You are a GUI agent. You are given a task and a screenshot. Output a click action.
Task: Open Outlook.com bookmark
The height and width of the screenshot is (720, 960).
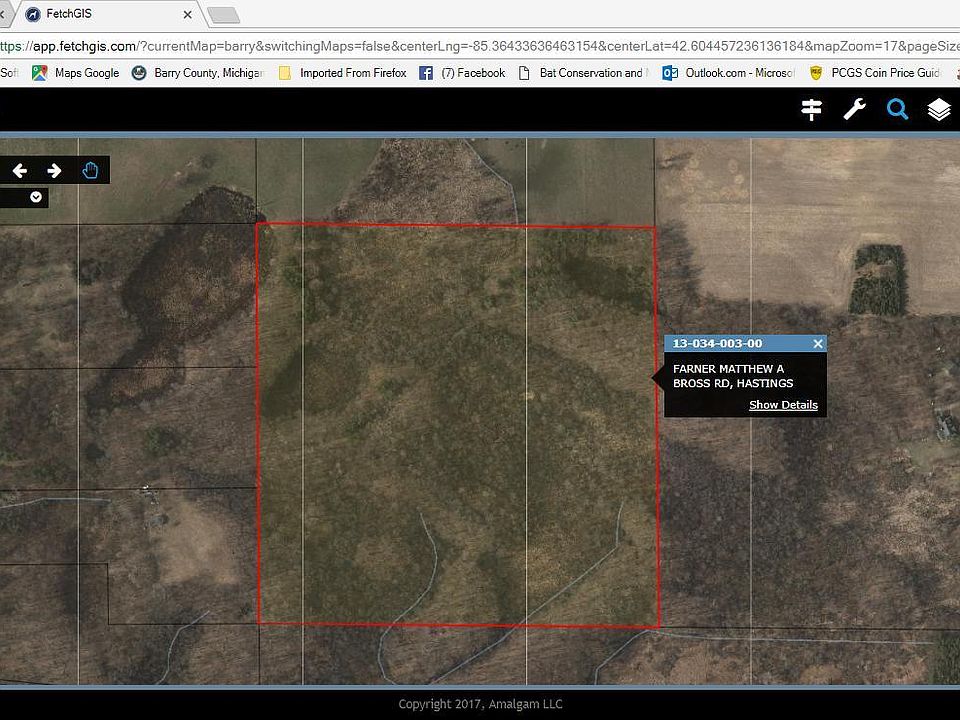[x=729, y=73]
